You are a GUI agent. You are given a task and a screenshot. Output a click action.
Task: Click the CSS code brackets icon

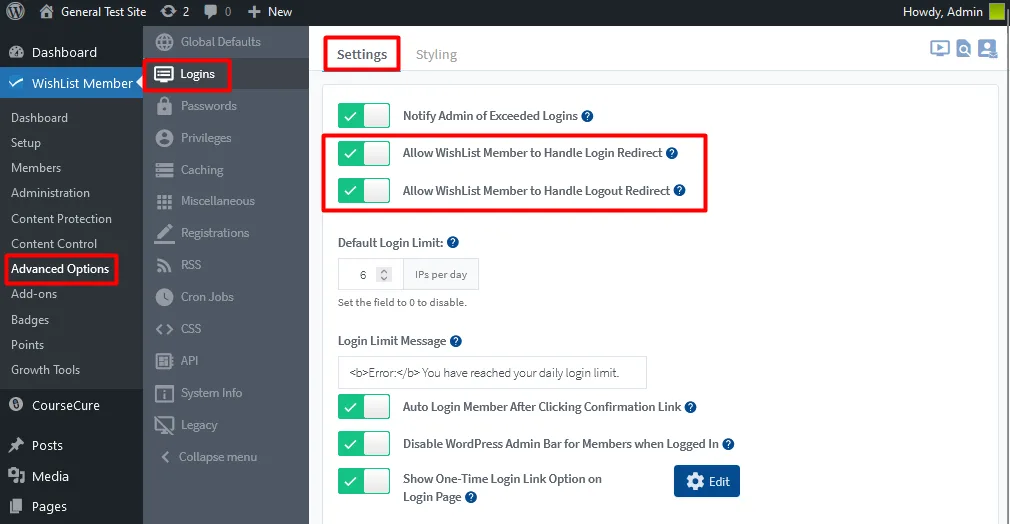coord(164,329)
